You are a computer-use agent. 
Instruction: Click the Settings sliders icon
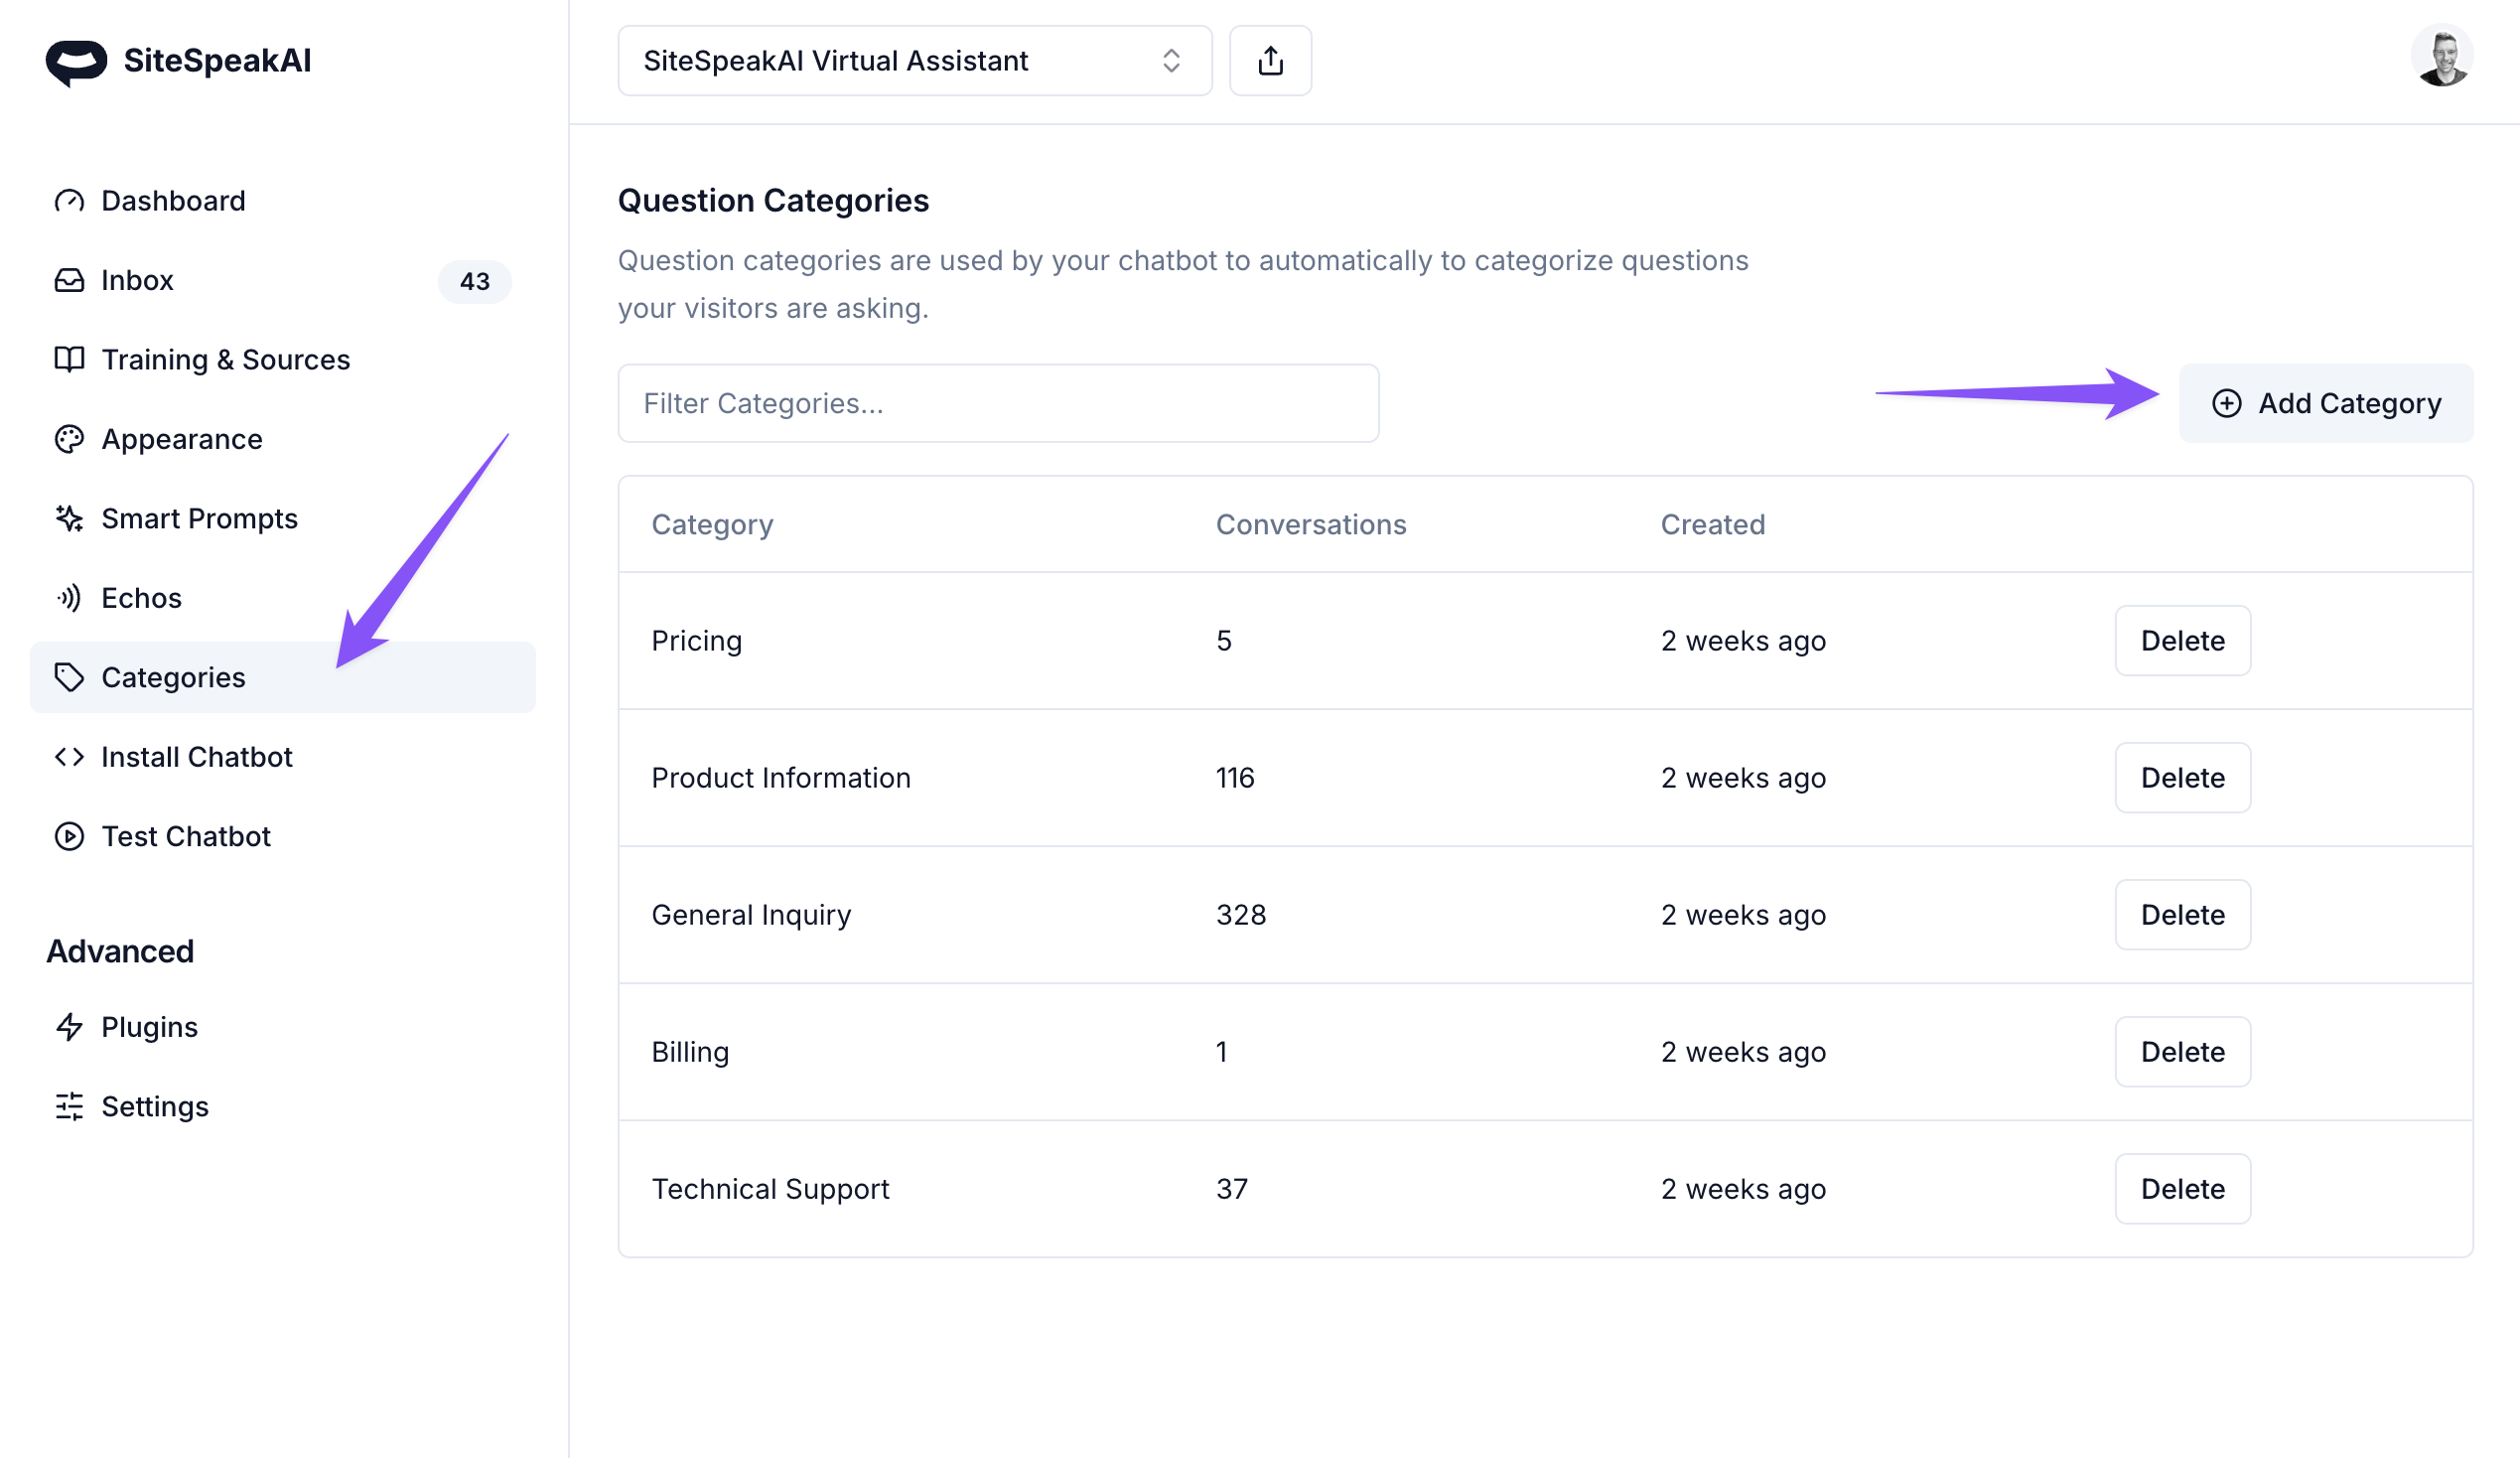click(x=69, y=1106)
